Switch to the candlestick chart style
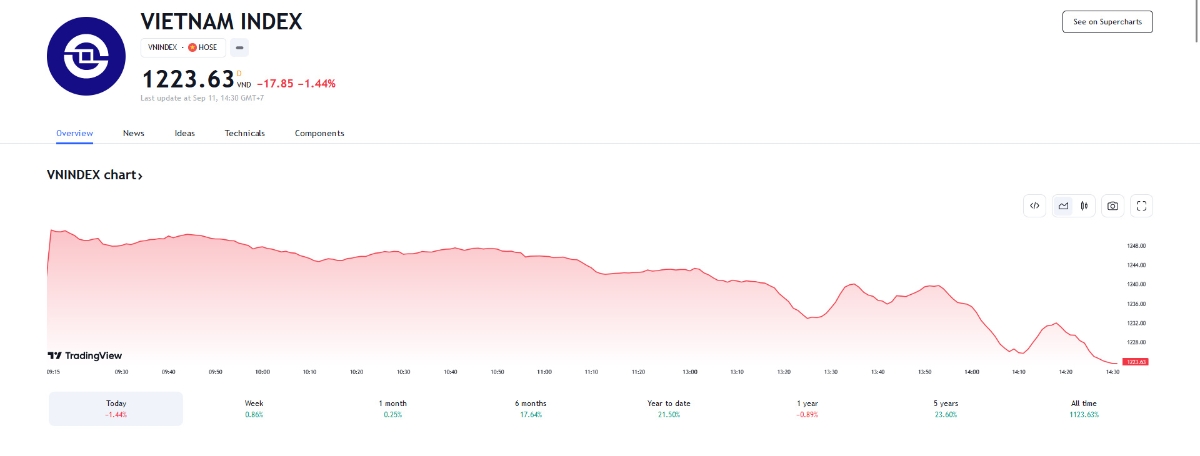The width and height of the screenshot is (1200, 456). (x=1085, y=206)
